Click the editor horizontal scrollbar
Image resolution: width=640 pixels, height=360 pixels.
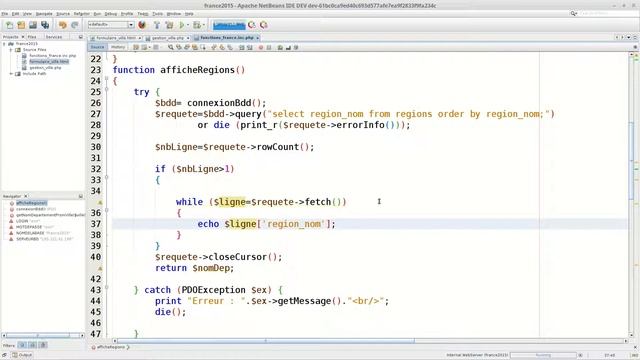265,340
